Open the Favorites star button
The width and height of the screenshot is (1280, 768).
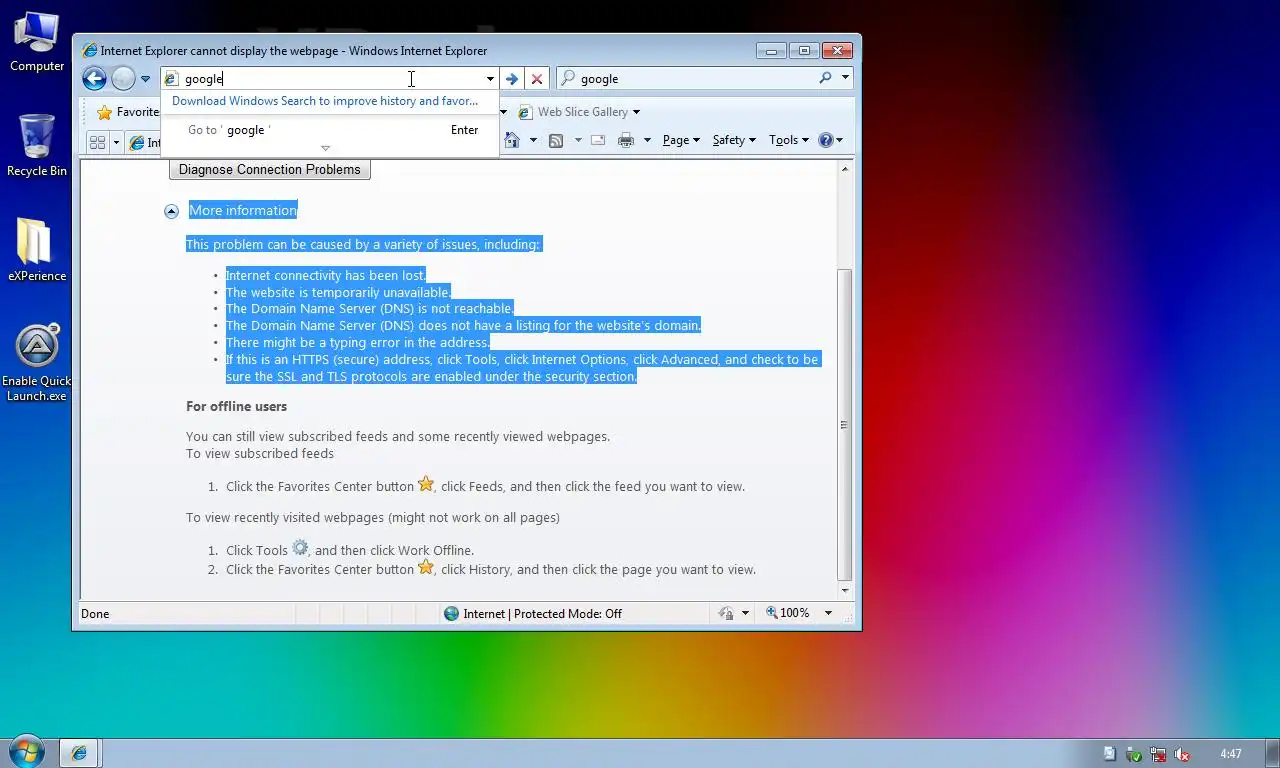tap(127, 112)
